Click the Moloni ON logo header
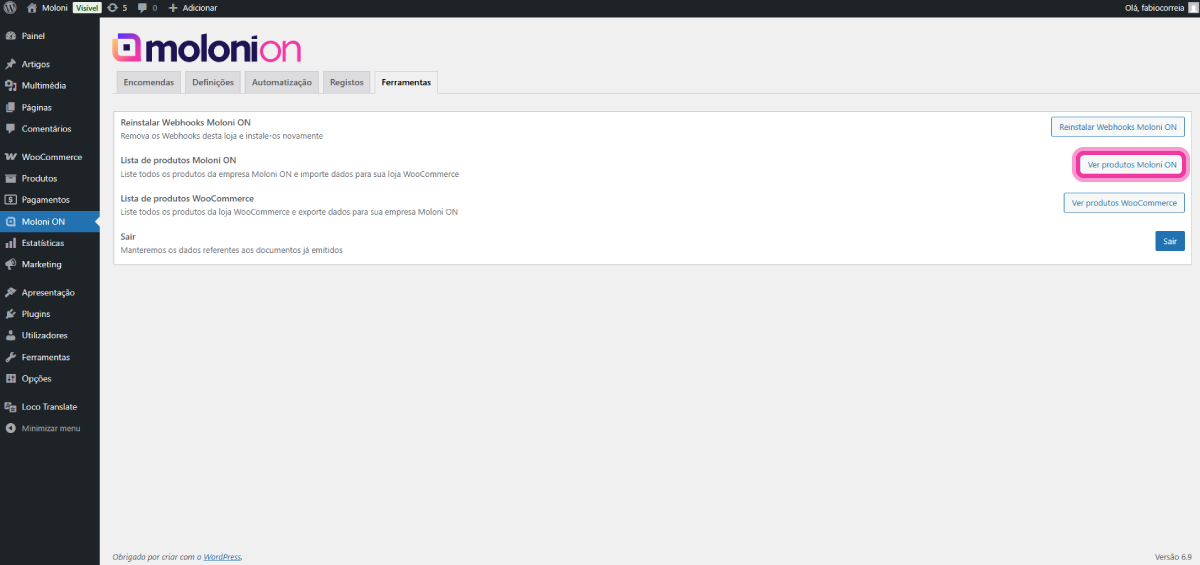Screen dimensions: 1200x565 click(x=207, y=48)
